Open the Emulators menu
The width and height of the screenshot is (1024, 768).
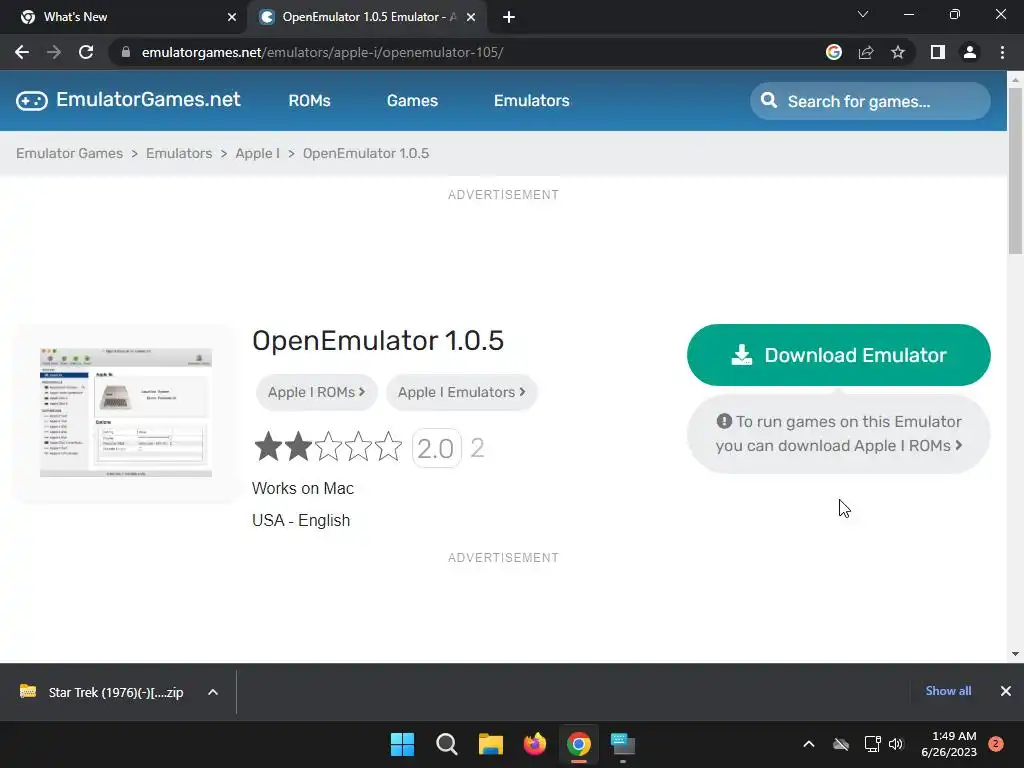[532, 101]
